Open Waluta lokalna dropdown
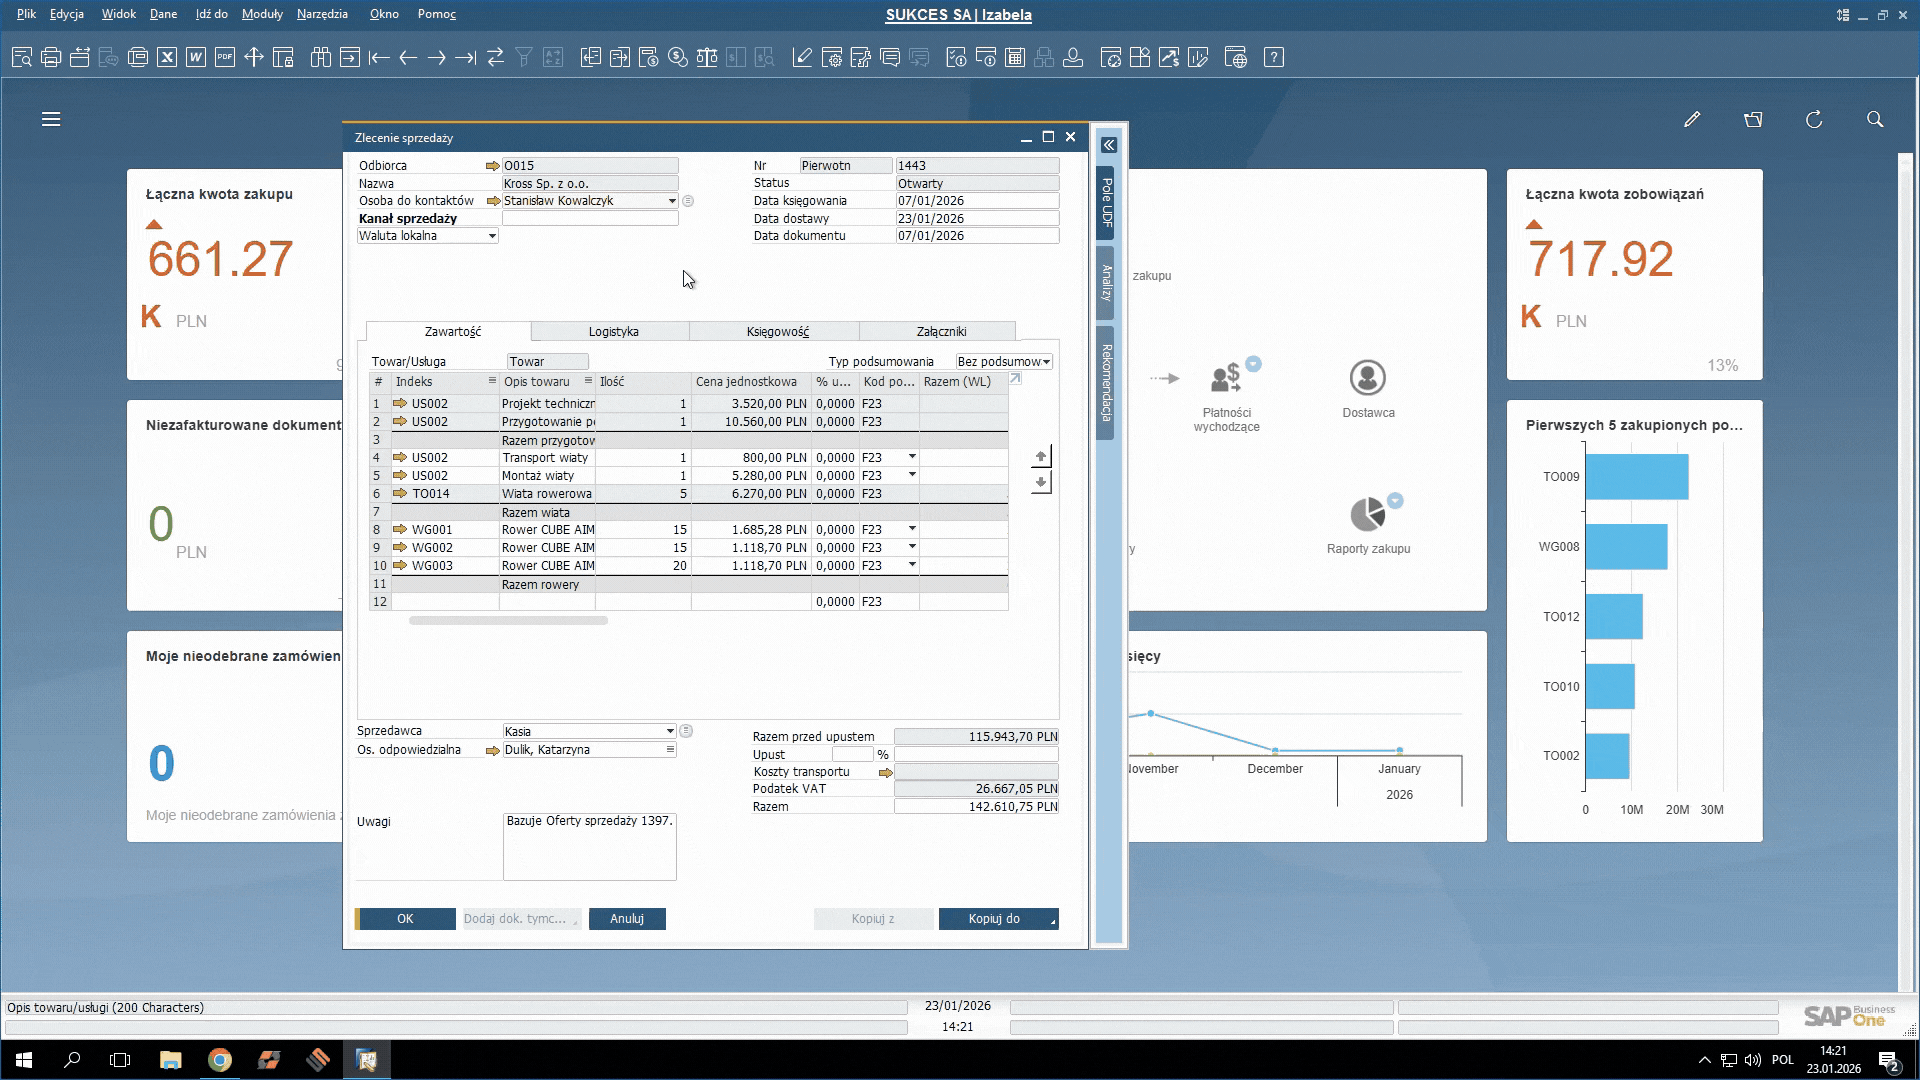1920x1080 pixels. click(492, 236)
